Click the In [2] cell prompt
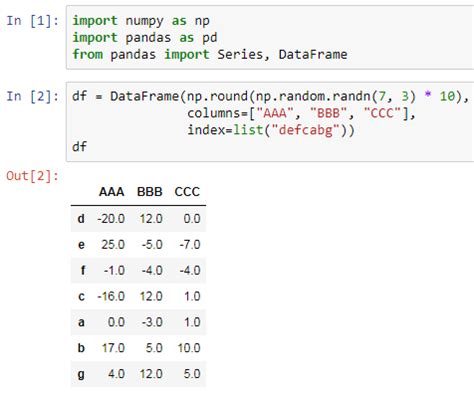The width and height of the screenshot is (474, 394). click(x=32, y=96)
